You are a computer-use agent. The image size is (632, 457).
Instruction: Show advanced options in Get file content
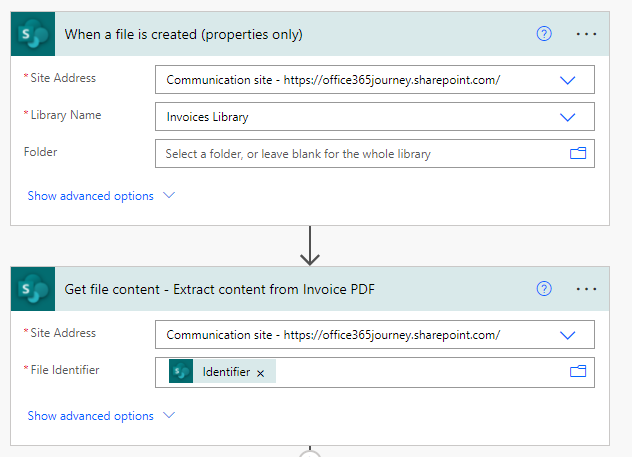(90, 416)
